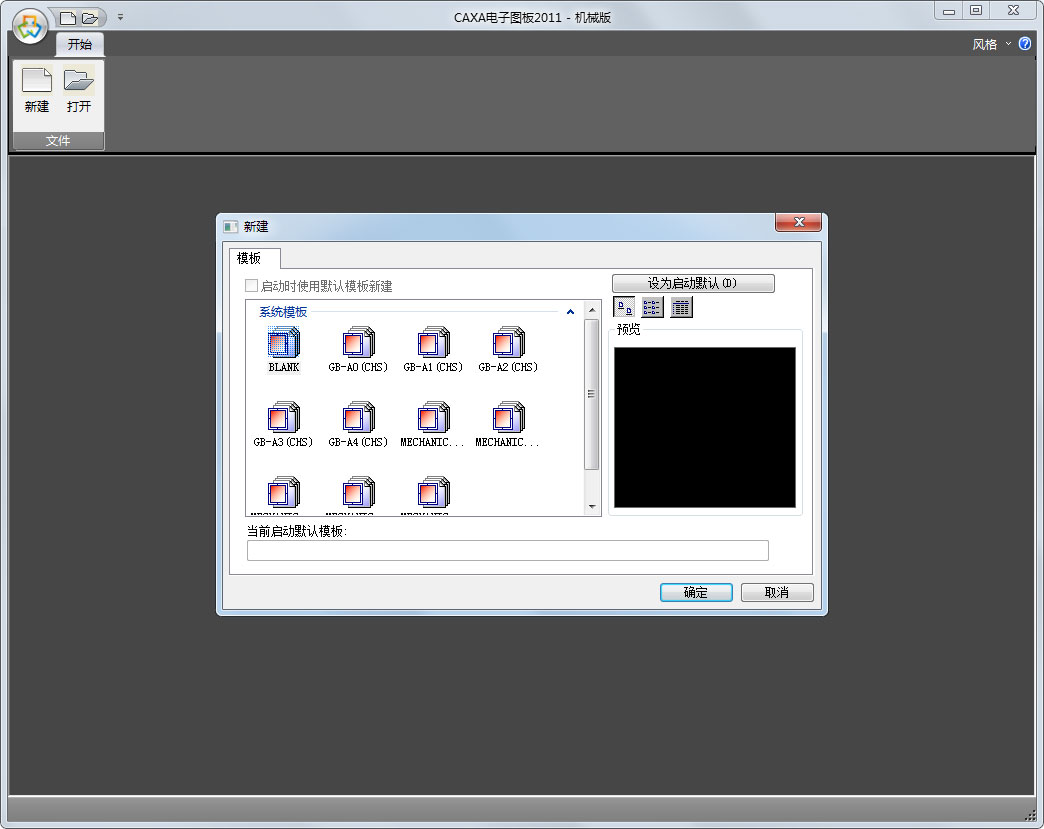Click the 打开 ribbon button

79,91
